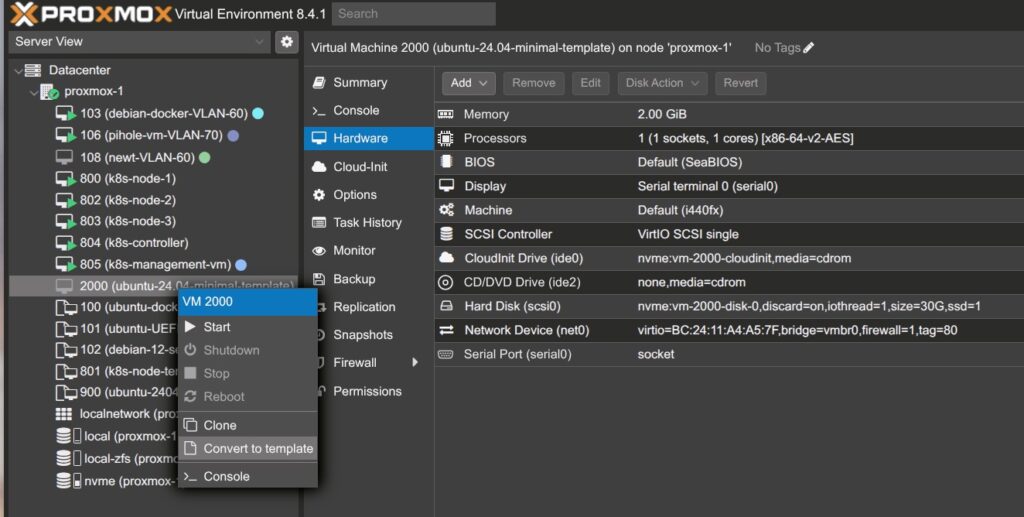Open the Hardware tab
Viewport: 1024px width, 517px height.
point(369,138)
